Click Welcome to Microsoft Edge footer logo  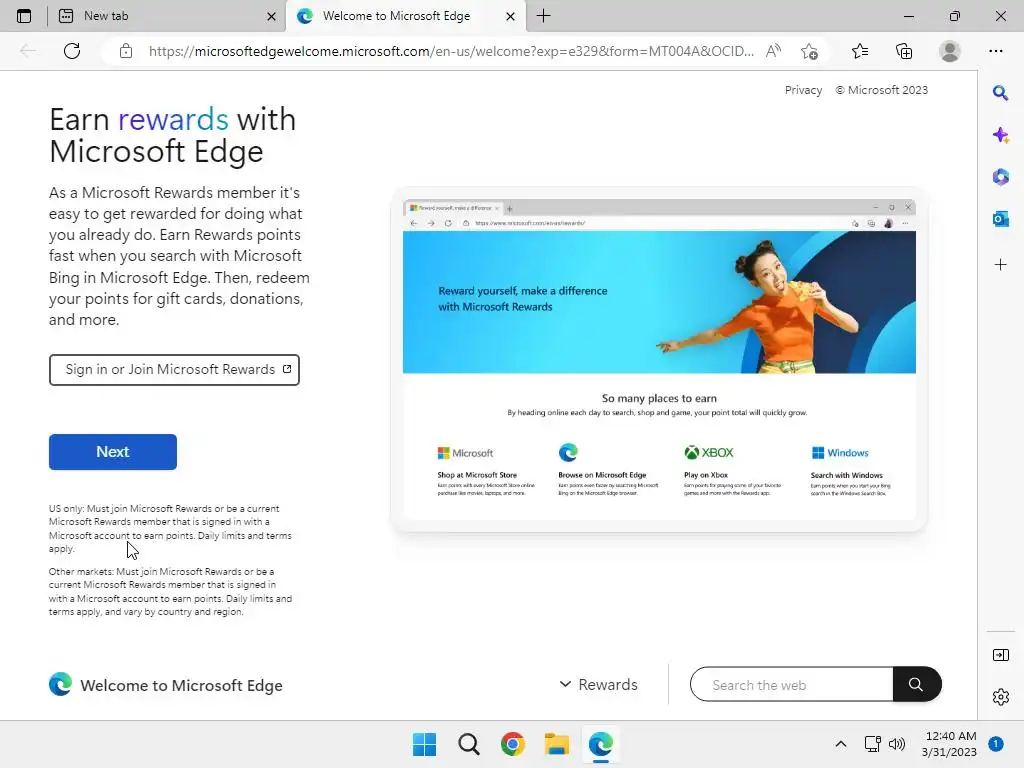coord(166,684)
